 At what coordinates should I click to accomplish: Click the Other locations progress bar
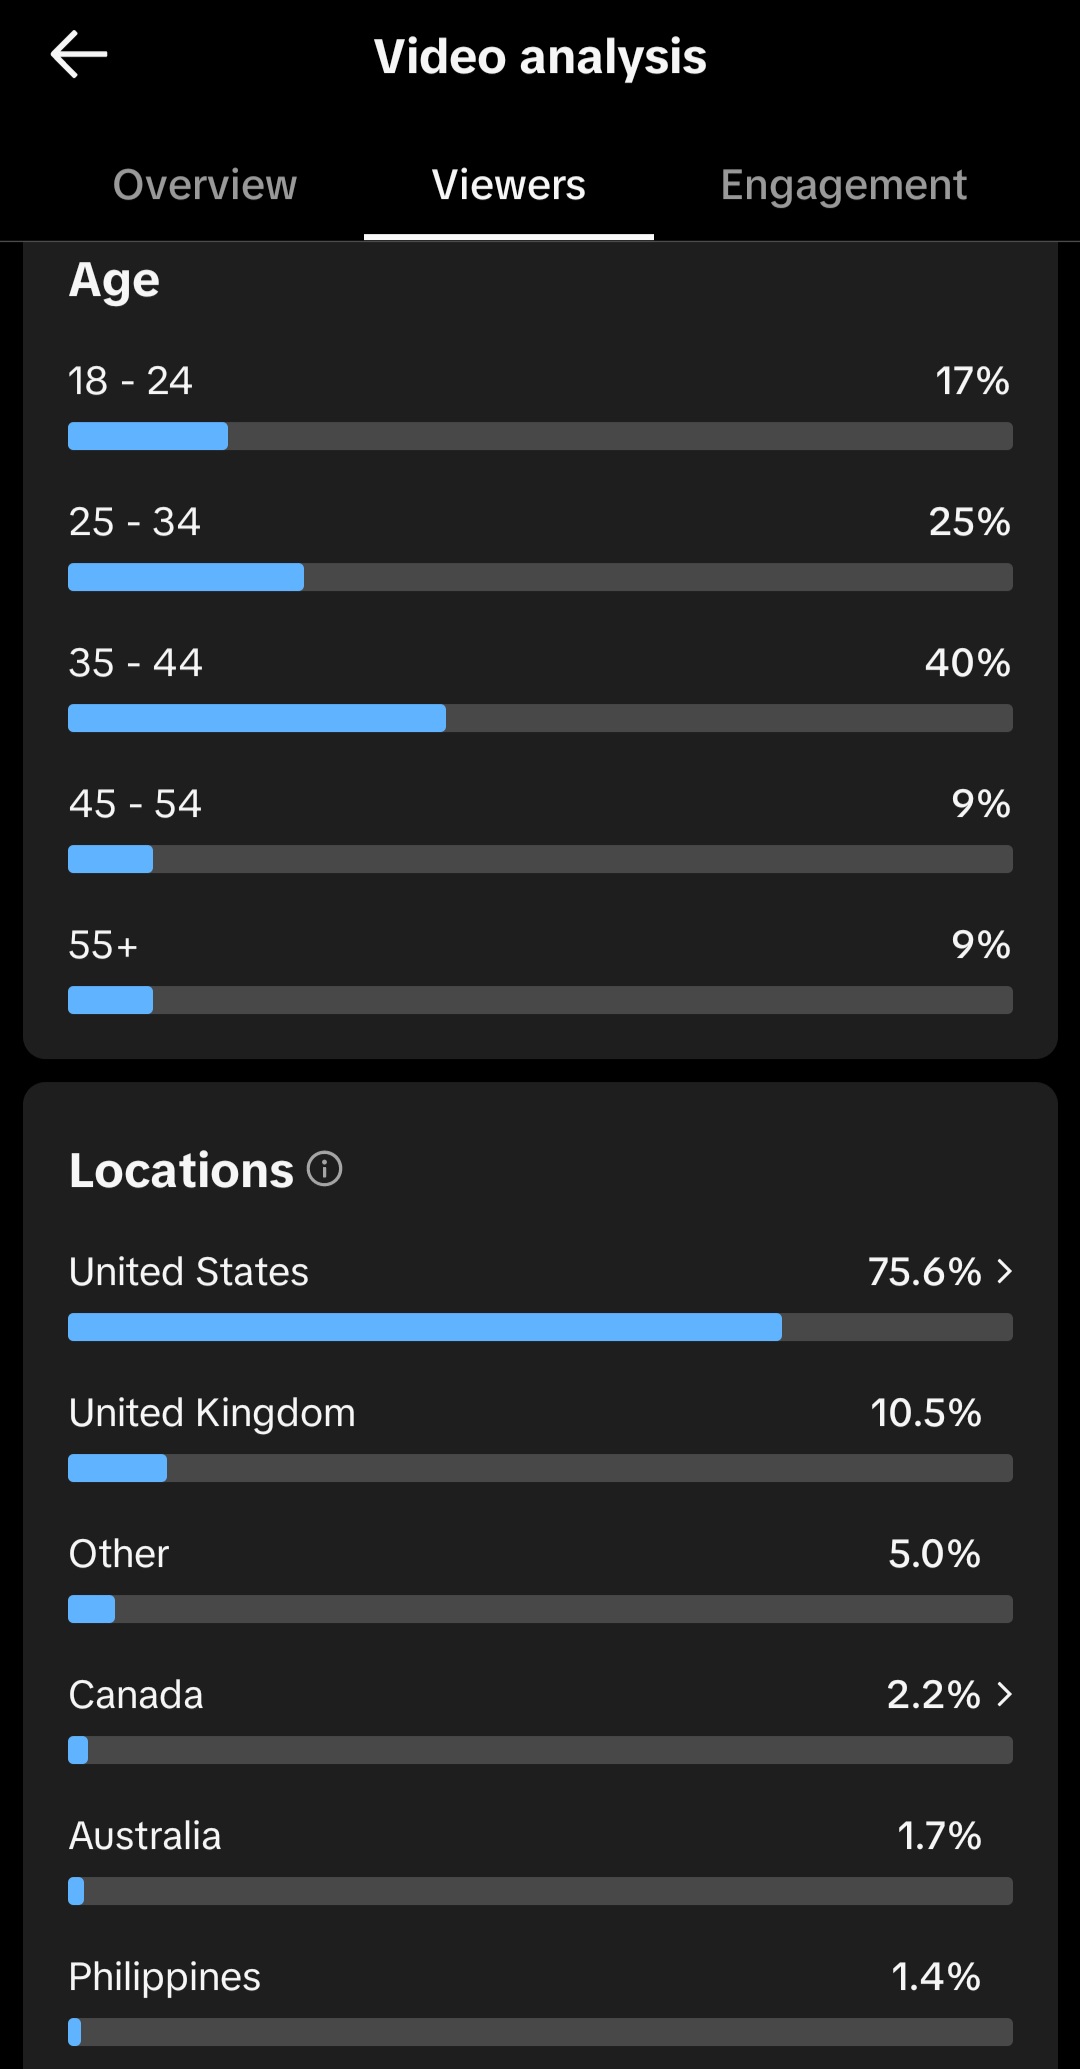pyautogui.click(x=540, y=1609)
